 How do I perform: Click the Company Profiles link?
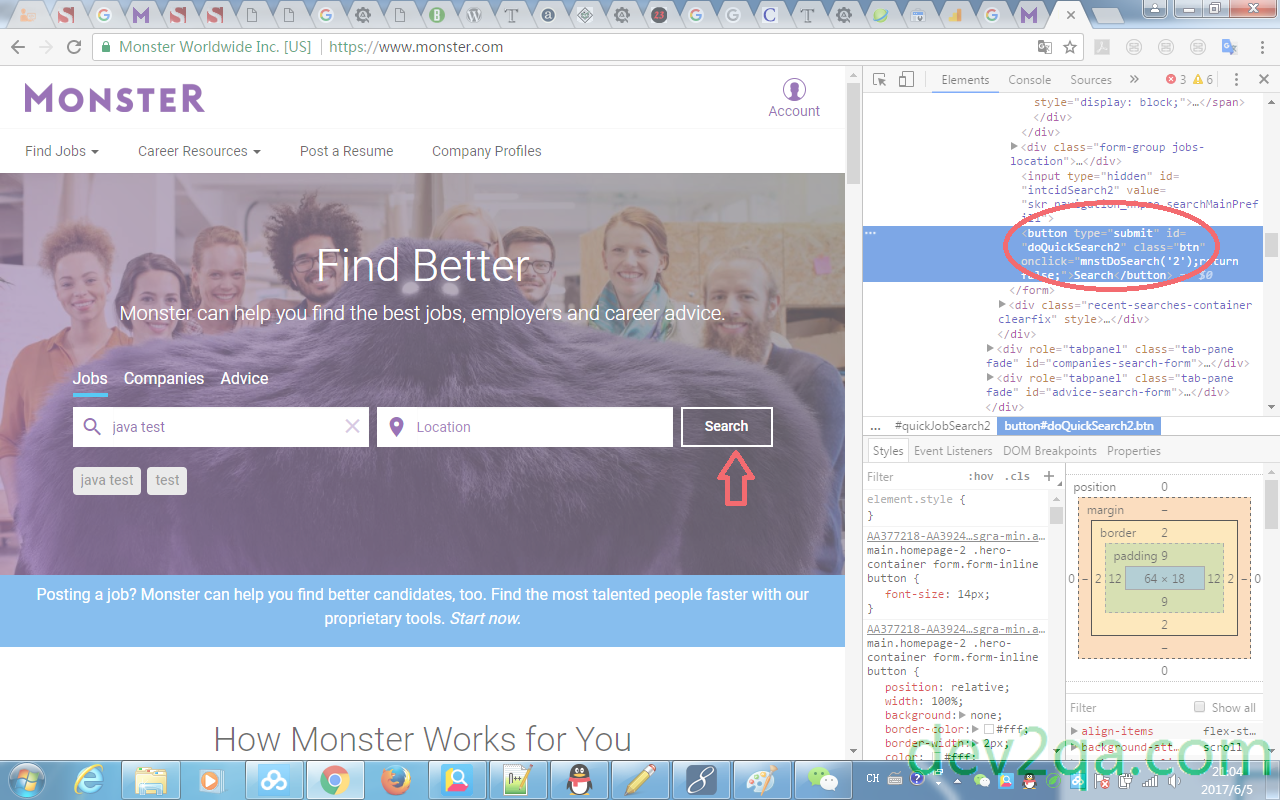coord(487,151)
